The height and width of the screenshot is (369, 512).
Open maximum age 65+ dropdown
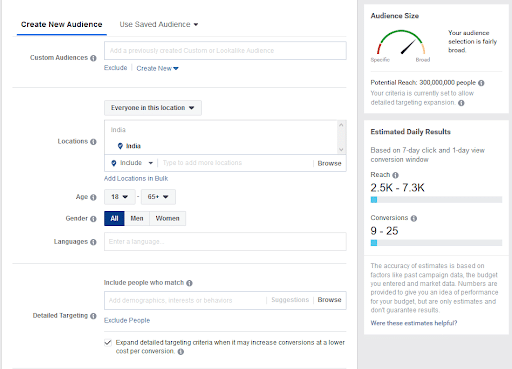click(158, 197)
